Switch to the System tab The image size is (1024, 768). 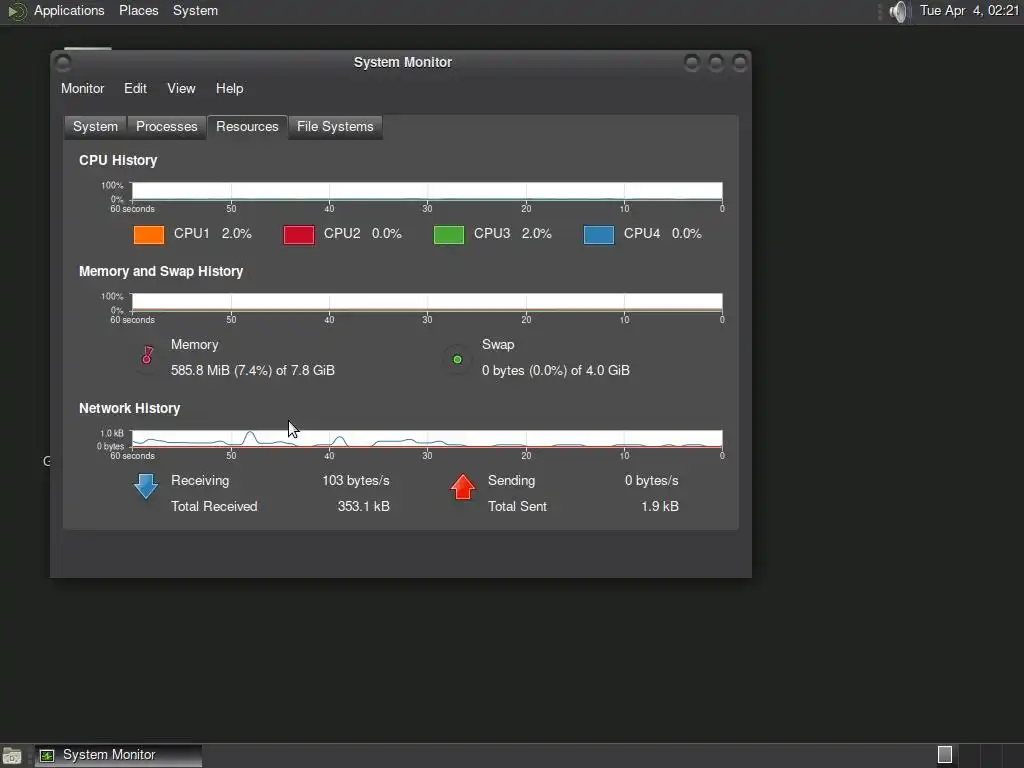pos(95,127)
